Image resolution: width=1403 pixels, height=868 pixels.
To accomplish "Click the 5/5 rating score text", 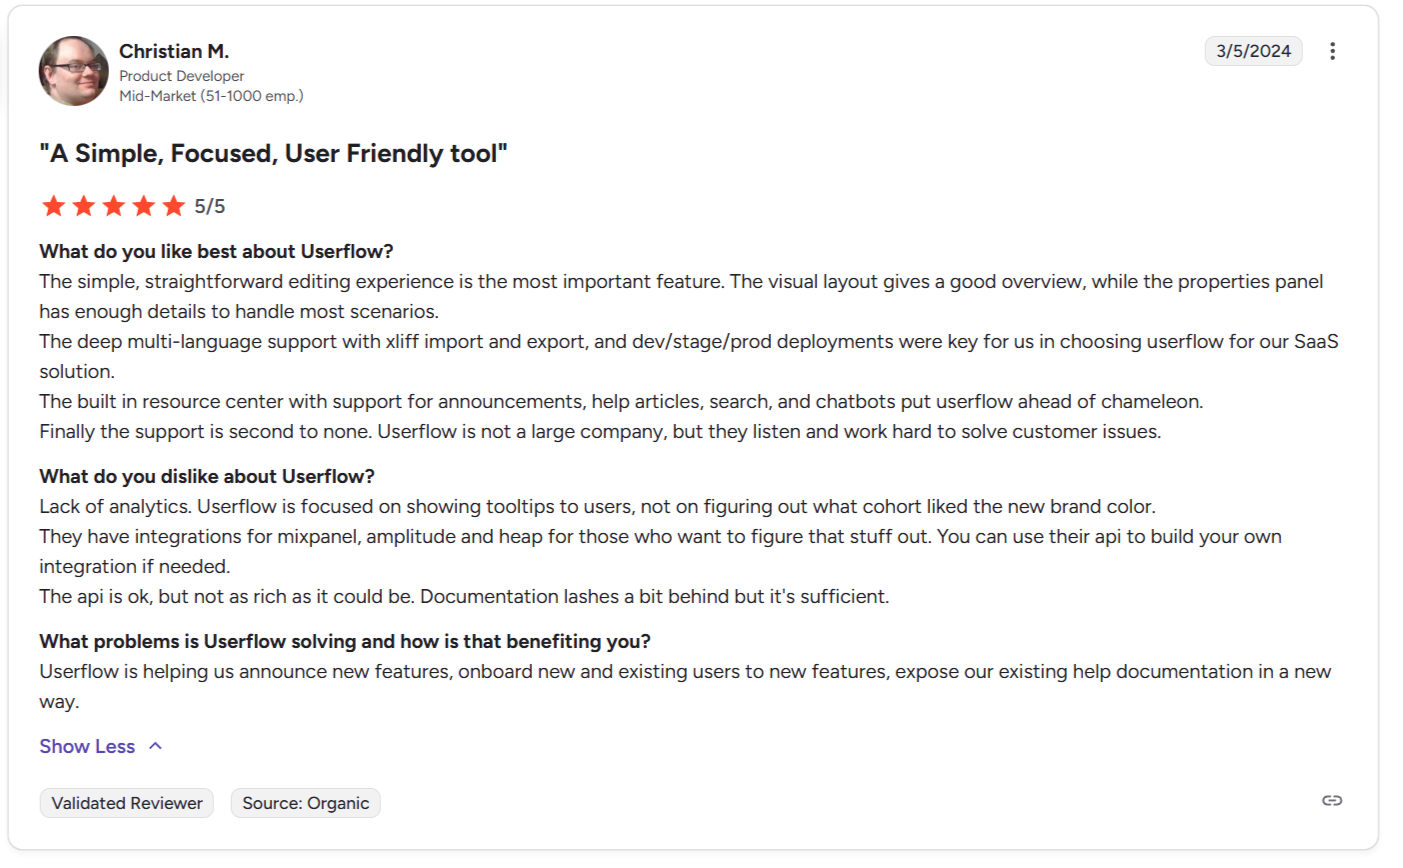I will [210, 206].
